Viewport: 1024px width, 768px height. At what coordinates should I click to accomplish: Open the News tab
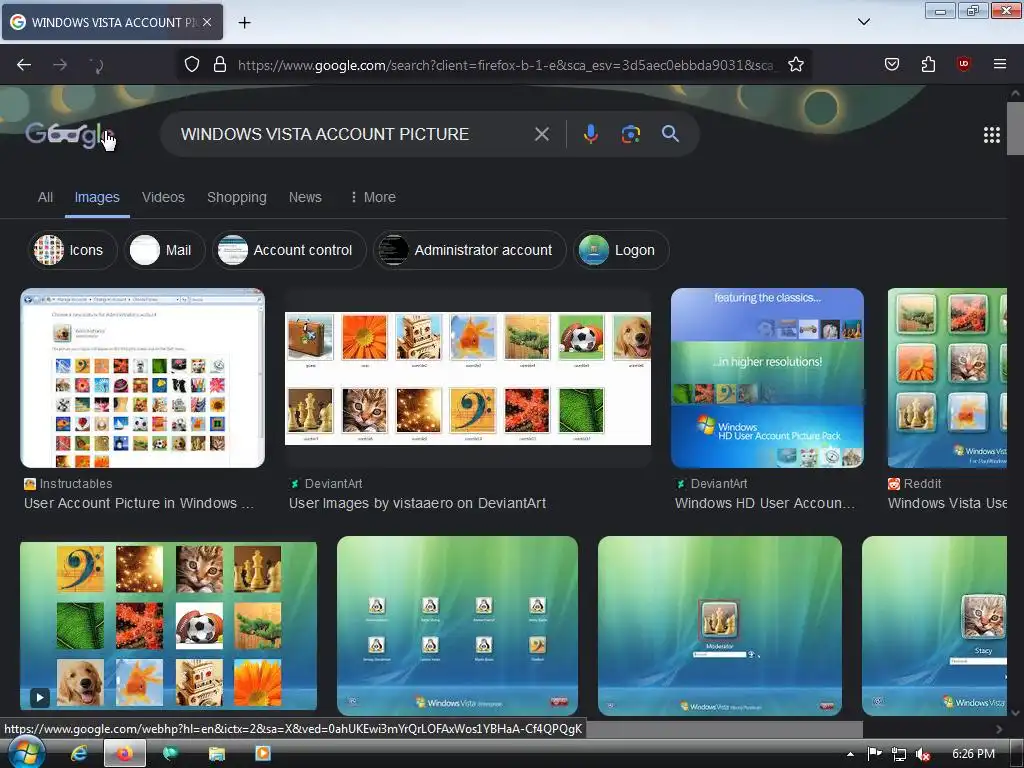click(x=305, y=197)
